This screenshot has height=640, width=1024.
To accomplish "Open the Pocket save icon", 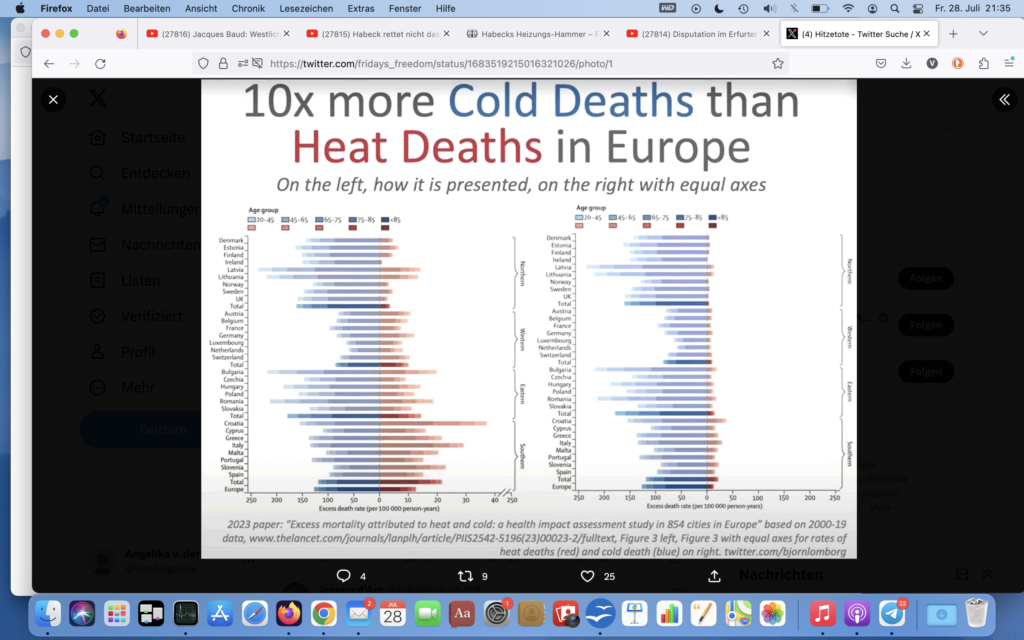I will 881,63.
